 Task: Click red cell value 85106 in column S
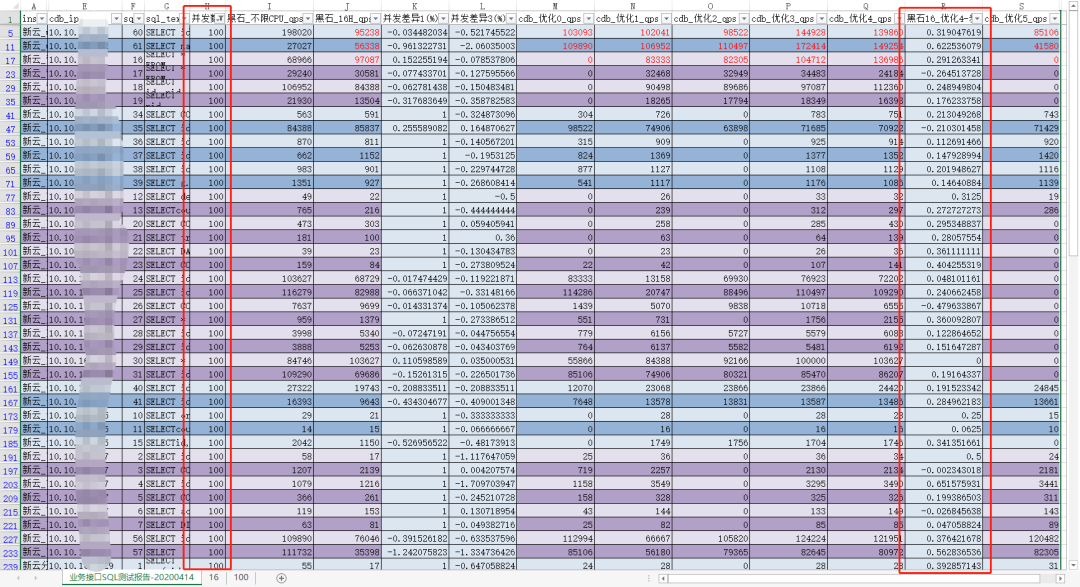tap(1021, 32)
